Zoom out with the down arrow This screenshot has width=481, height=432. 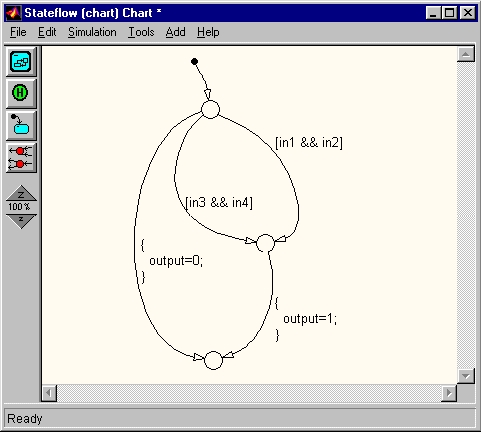(x=21, y=221)
